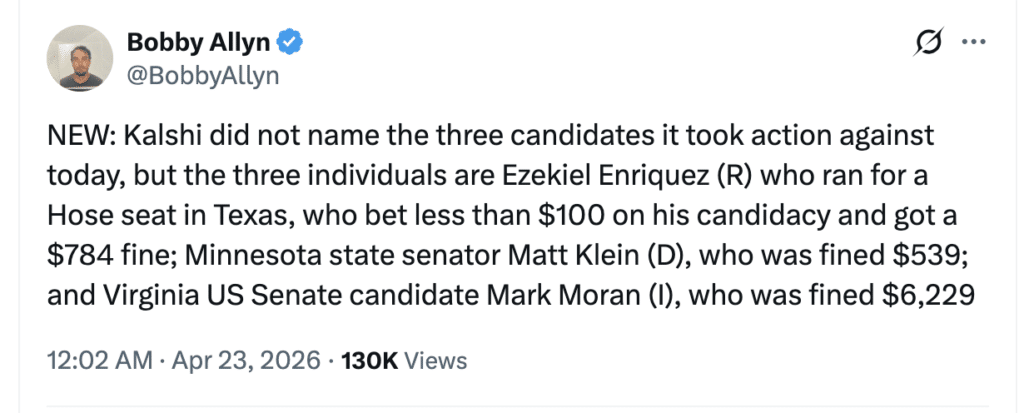Click the blue verified checkmark badge
The image size is (1024, 413).
[x=290, y=44]
